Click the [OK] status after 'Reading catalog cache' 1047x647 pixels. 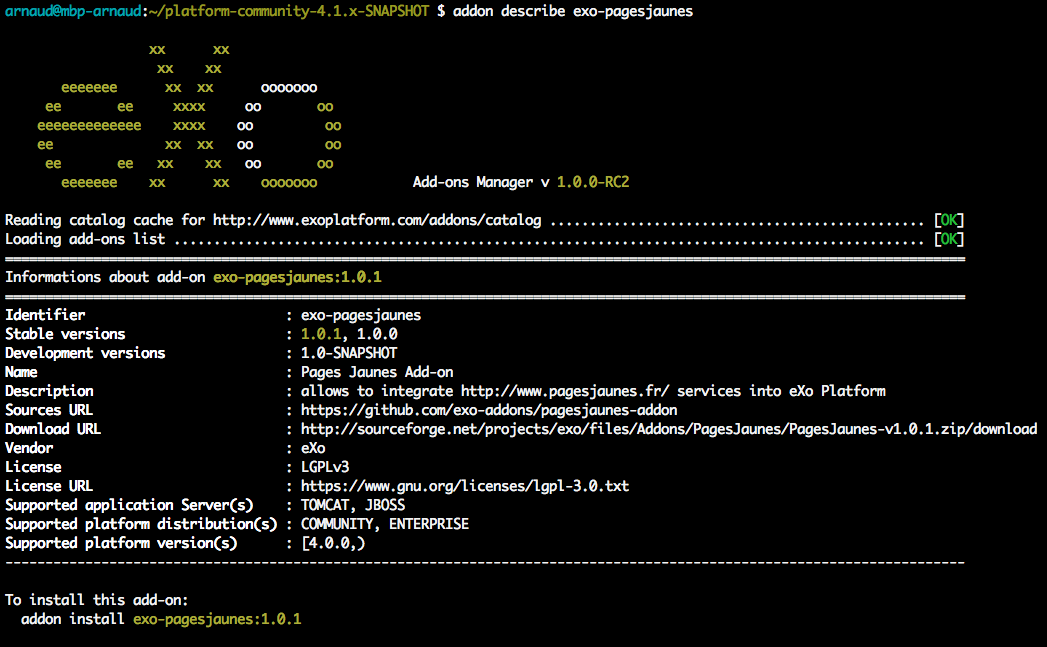pos(949,220)
